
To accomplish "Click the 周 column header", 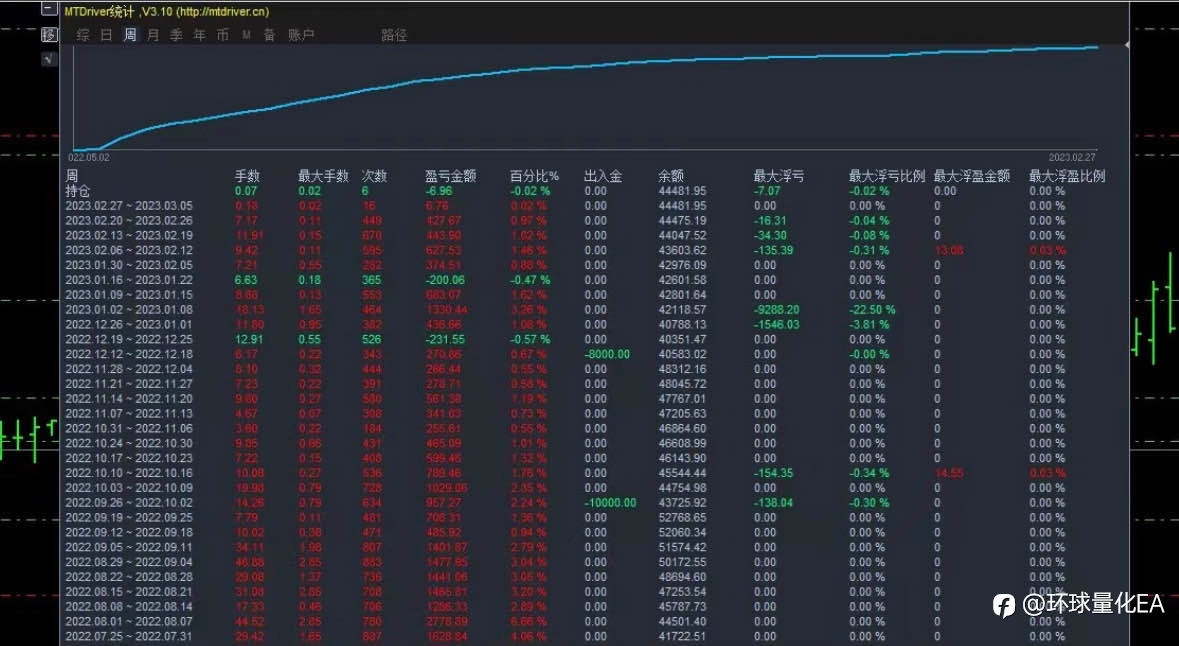I will tap(71, 176).
